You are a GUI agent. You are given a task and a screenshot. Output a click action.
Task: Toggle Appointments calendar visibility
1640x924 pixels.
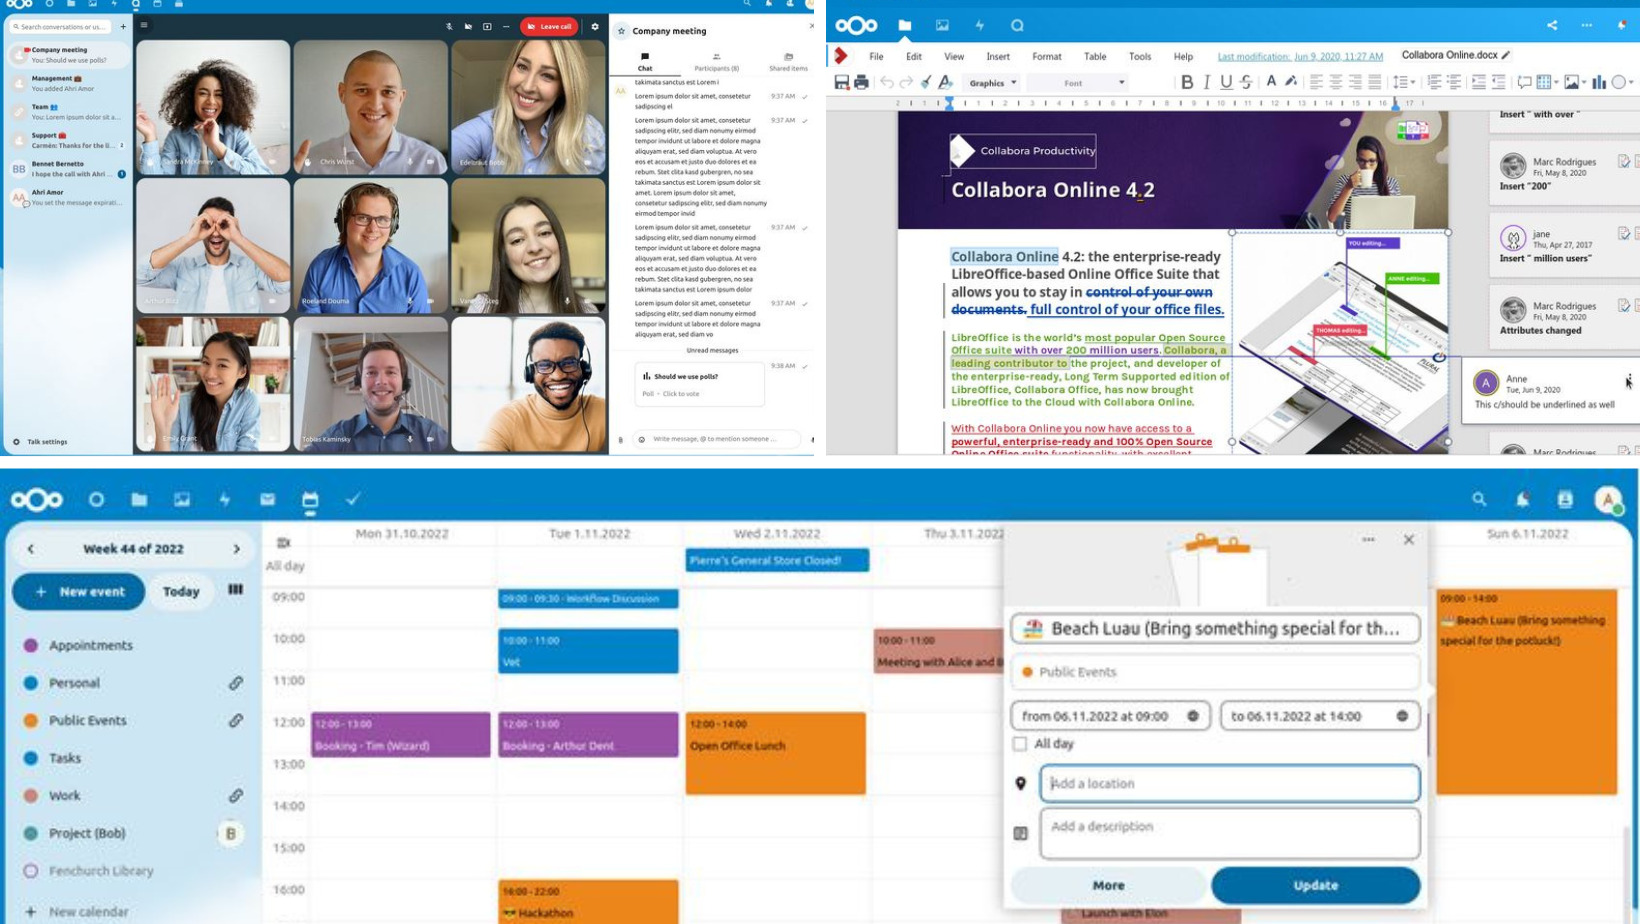[31, 645]
